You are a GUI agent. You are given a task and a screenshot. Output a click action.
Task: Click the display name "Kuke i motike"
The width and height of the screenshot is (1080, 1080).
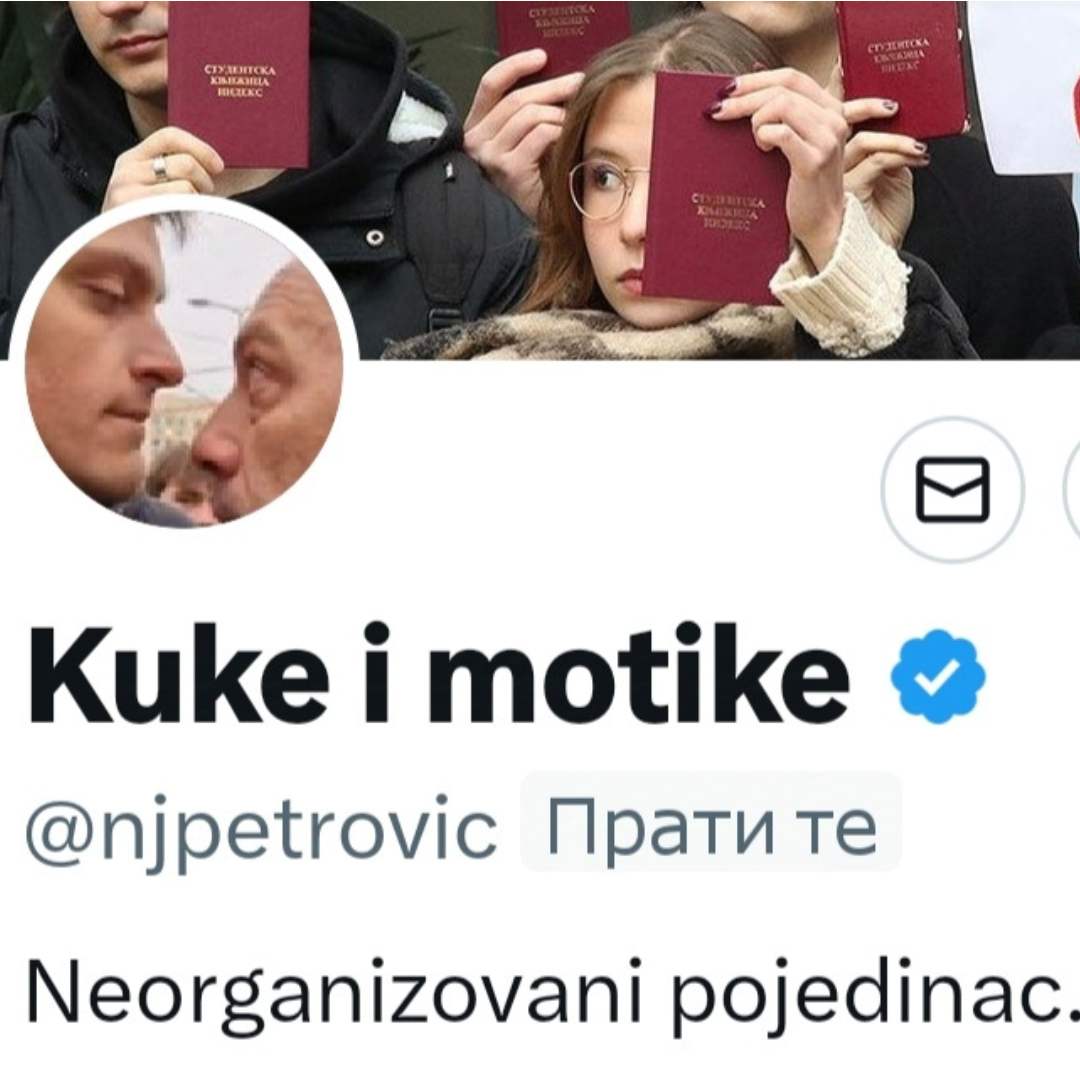click(438, 674)
